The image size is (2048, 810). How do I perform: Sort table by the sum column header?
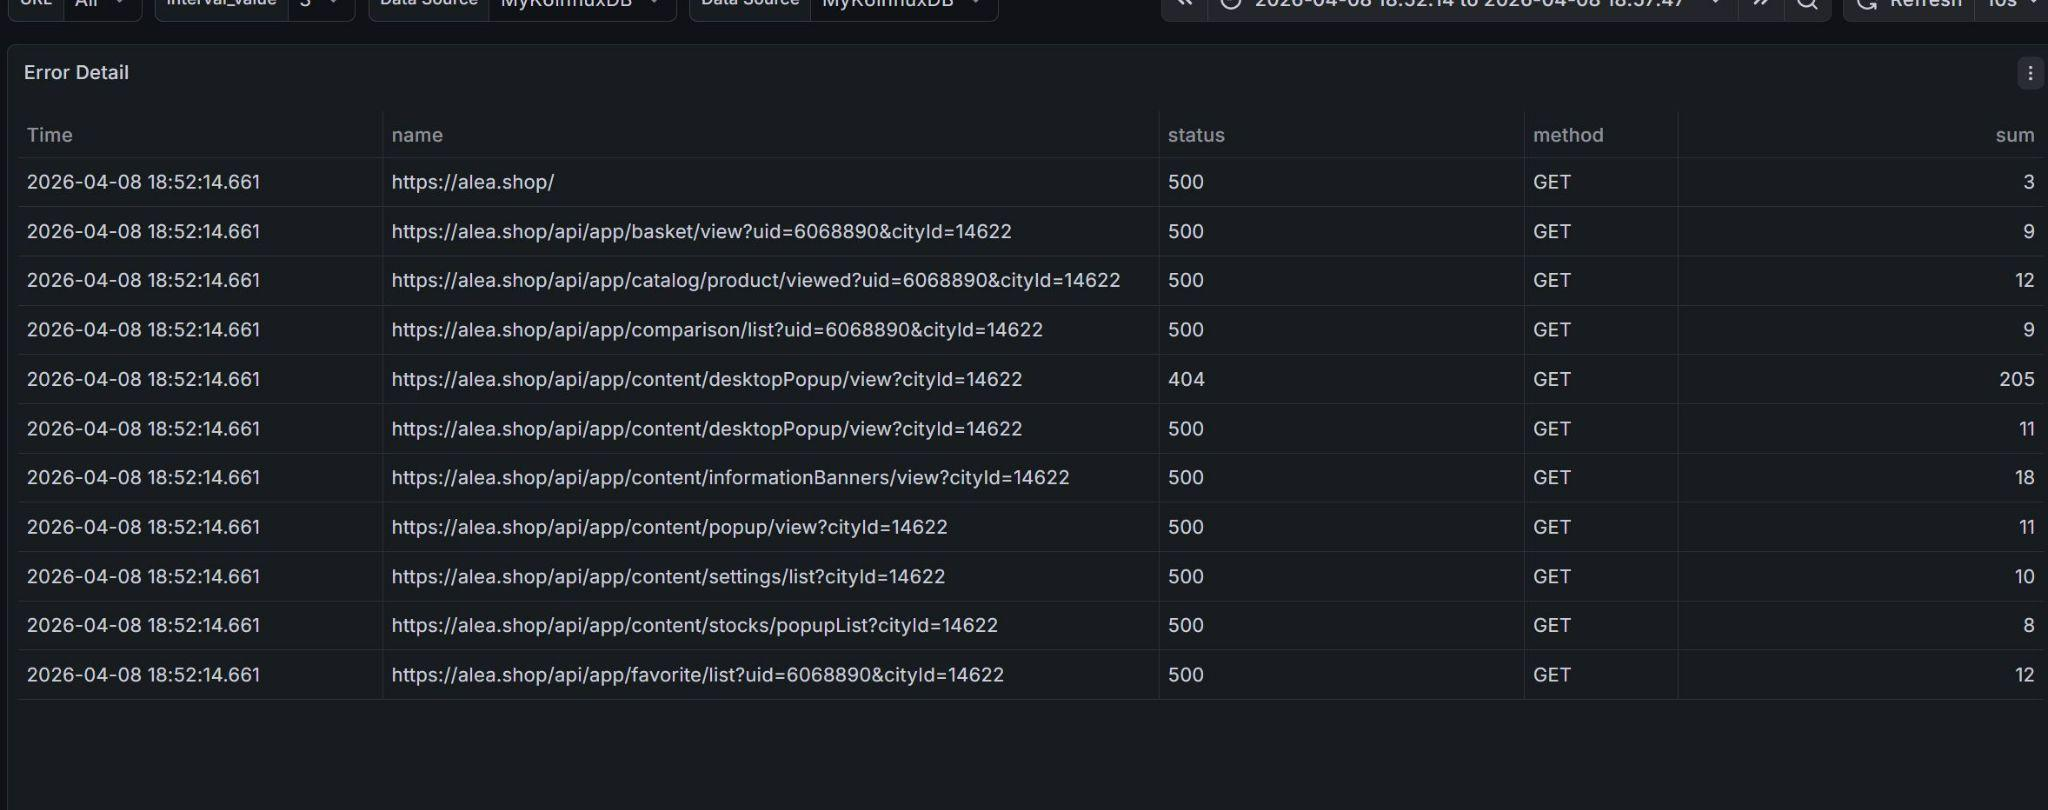point(2014,135)
